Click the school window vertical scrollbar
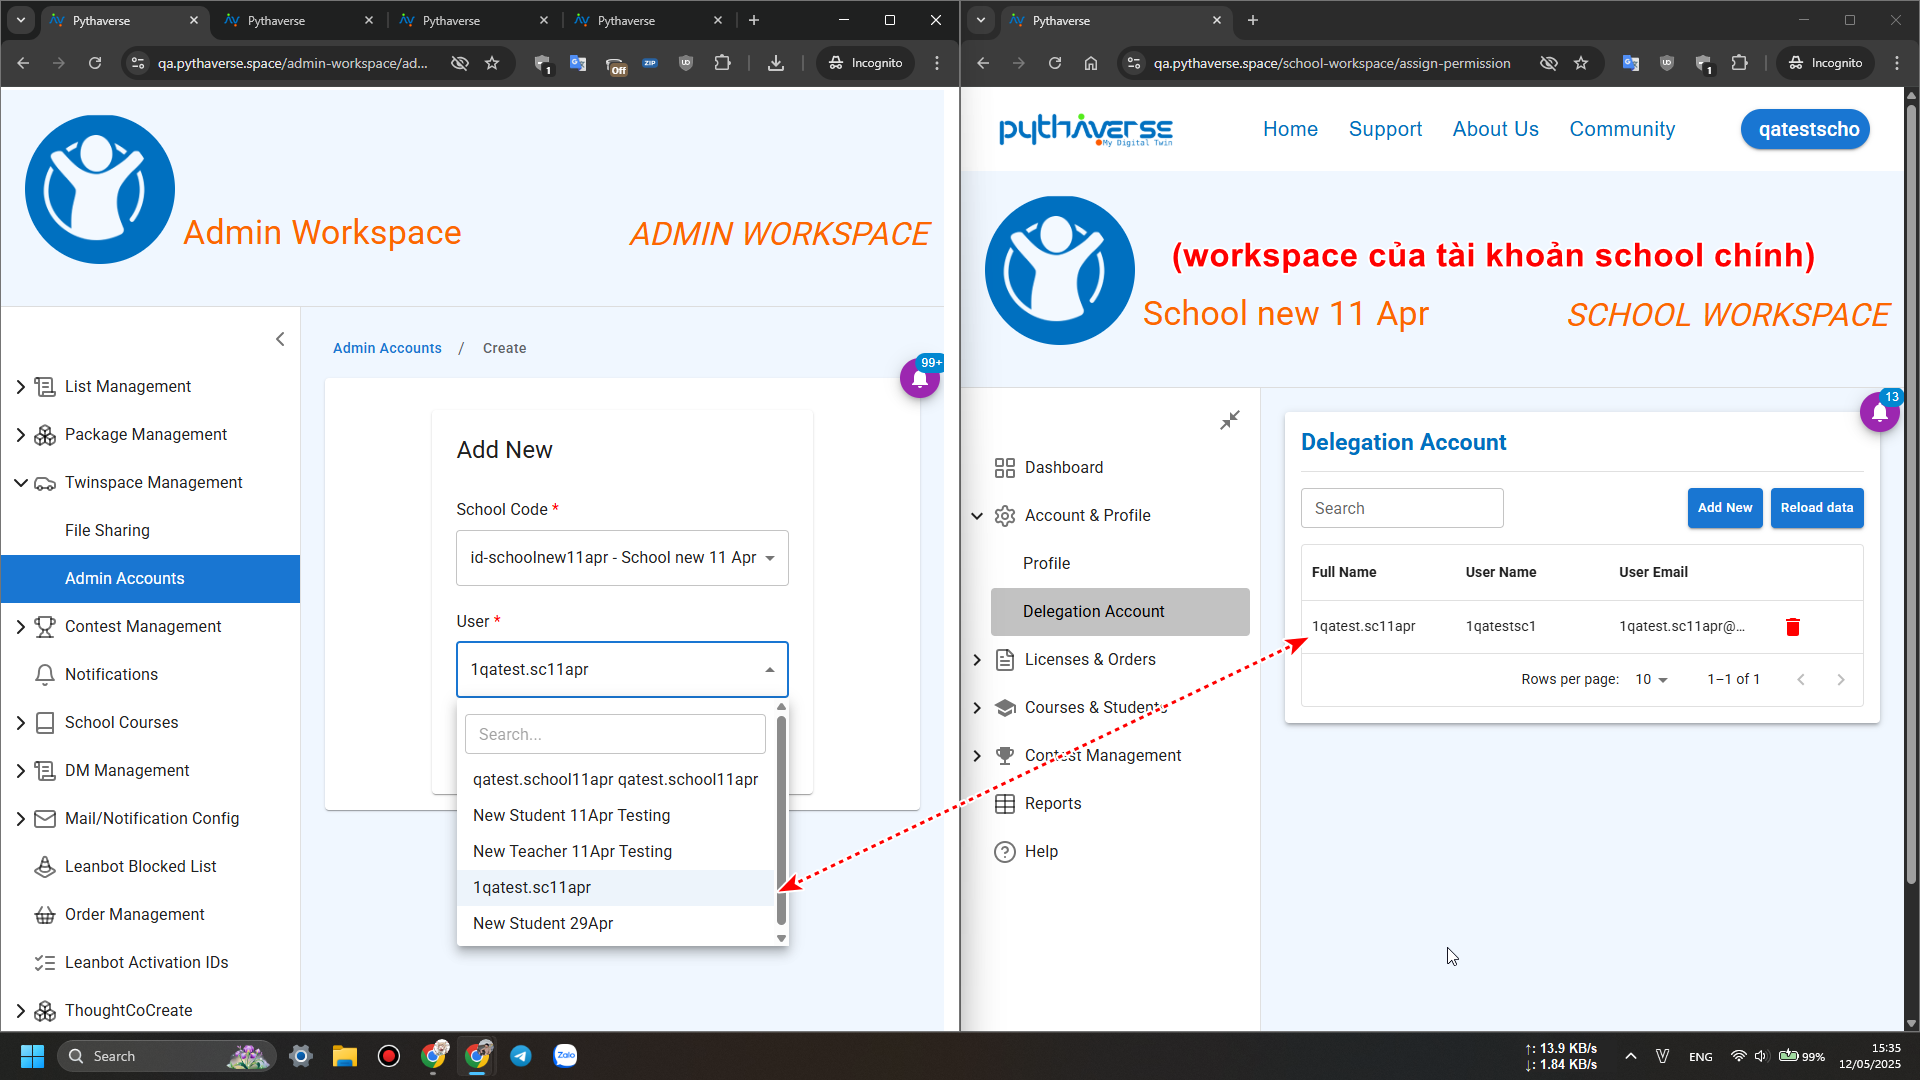Viewport: 1920px width, 1080px height. tap(1911, 494)
